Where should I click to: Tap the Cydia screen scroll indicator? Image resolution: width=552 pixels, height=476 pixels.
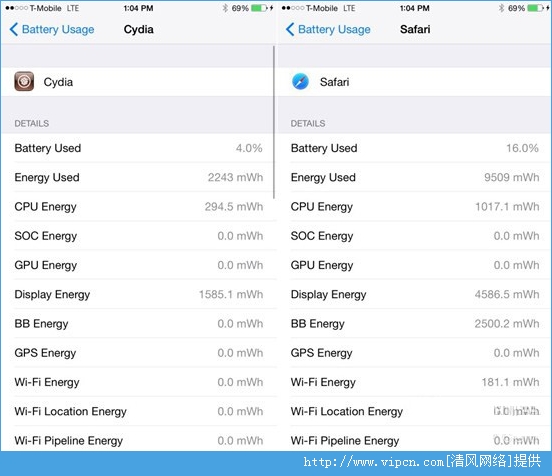(274, 122)
